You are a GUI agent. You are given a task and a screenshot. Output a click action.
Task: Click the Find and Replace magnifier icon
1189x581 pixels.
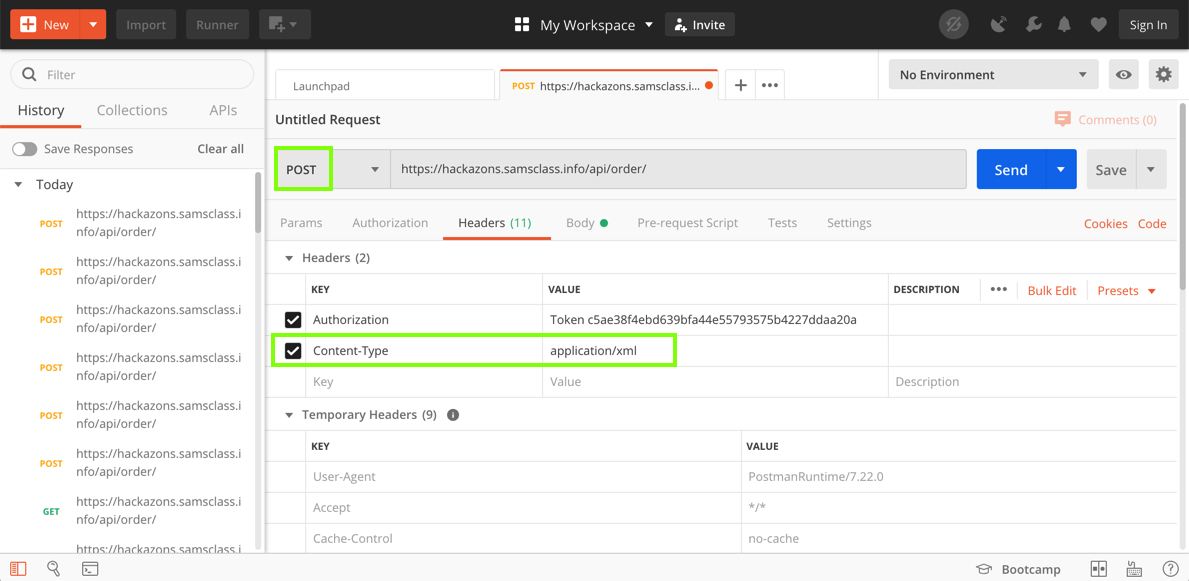[54, 569]
